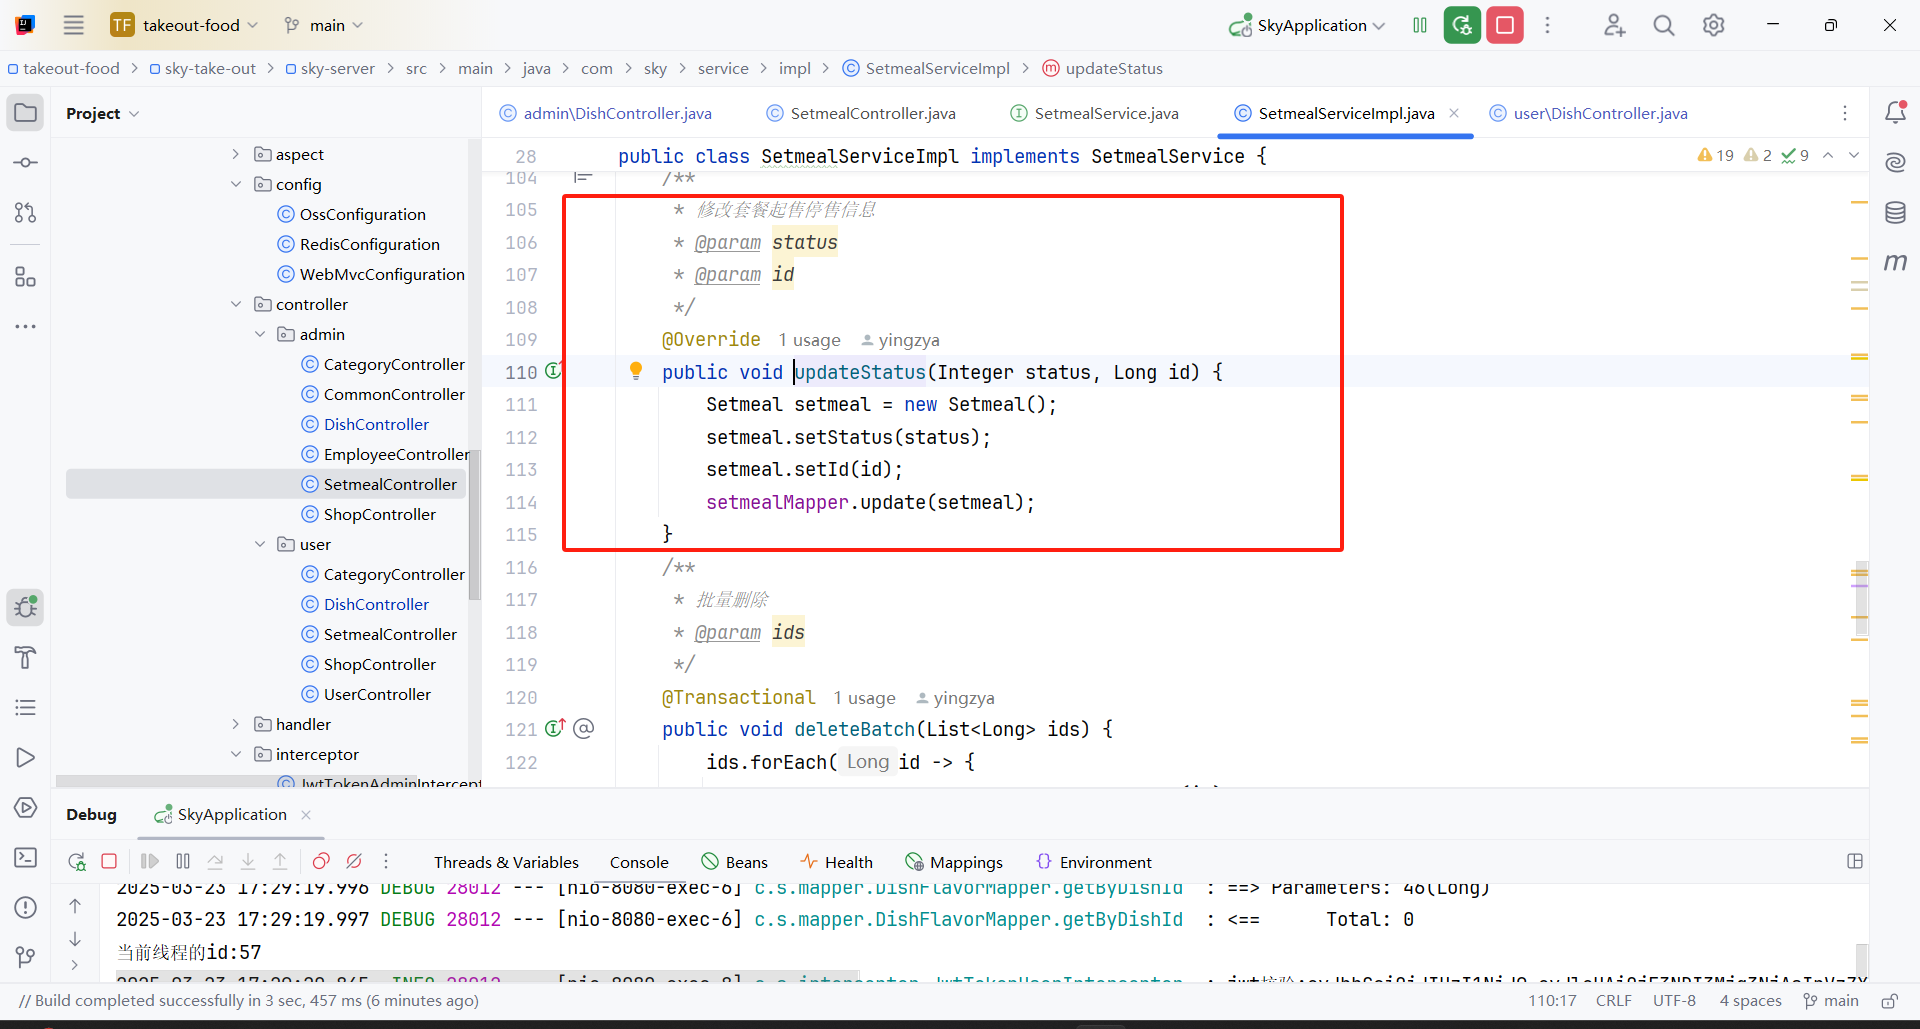1920x1029 pixels.
Task: Open the Problems tool window
Action: [26, 907]
